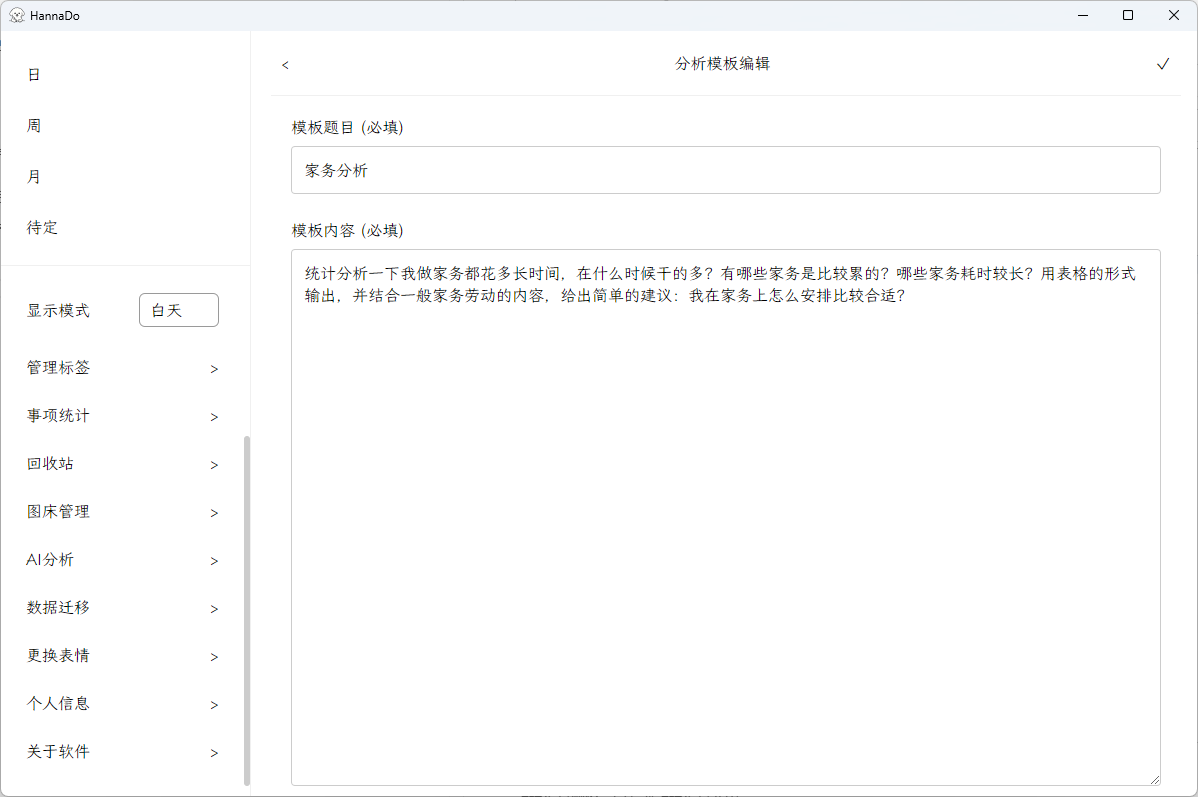Image resolution: width=1198 pixels, height=797 pixels.
Task: Open the 图床管理 image hosting manager
Action: point(57,511)
